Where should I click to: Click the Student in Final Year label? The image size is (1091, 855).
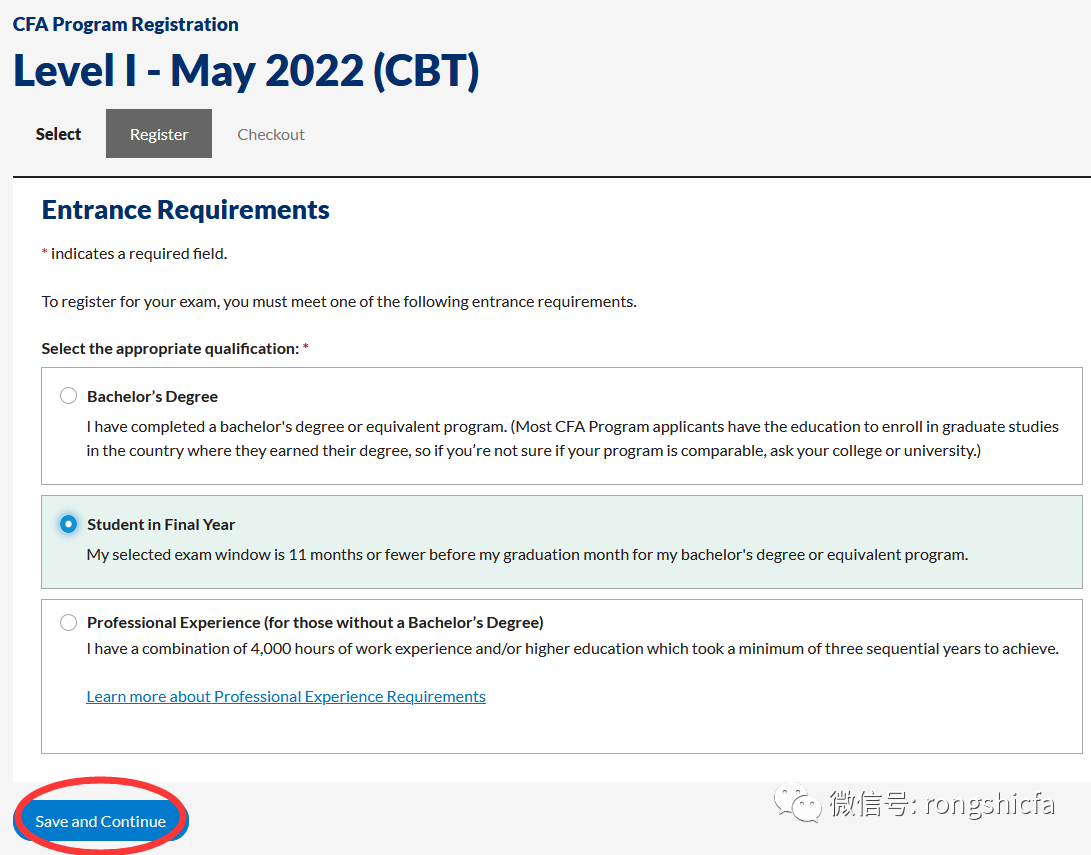161,524
